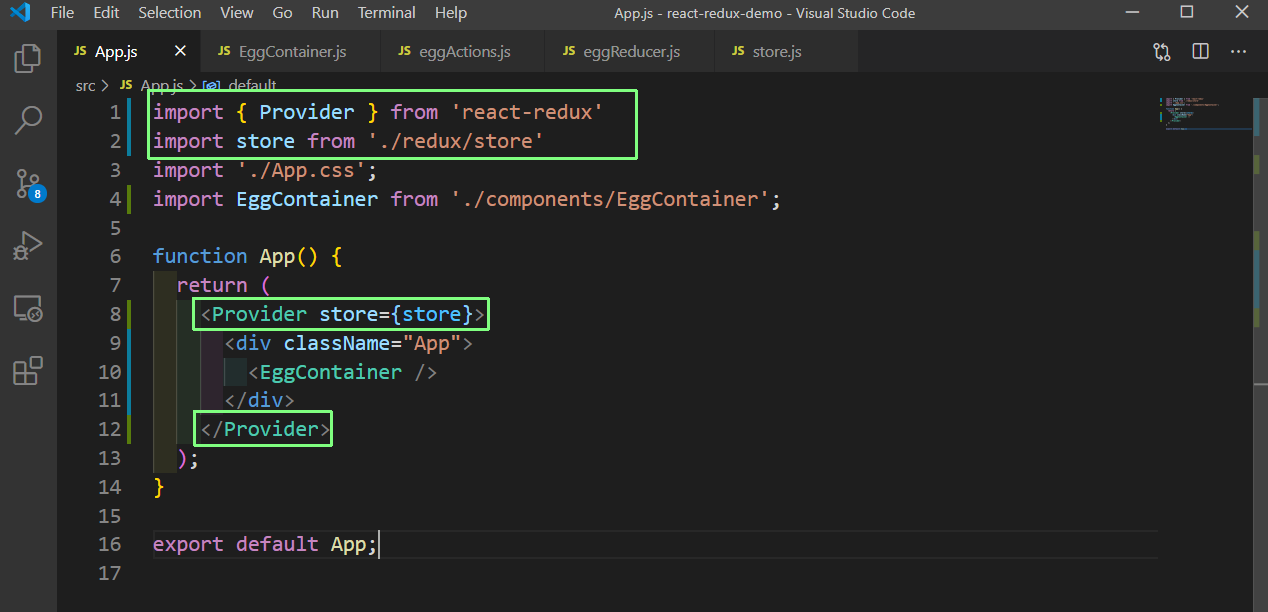Click the EggContainer self-closing tag on line 10
Screen dimensions: 1268x612
point(343,372)
